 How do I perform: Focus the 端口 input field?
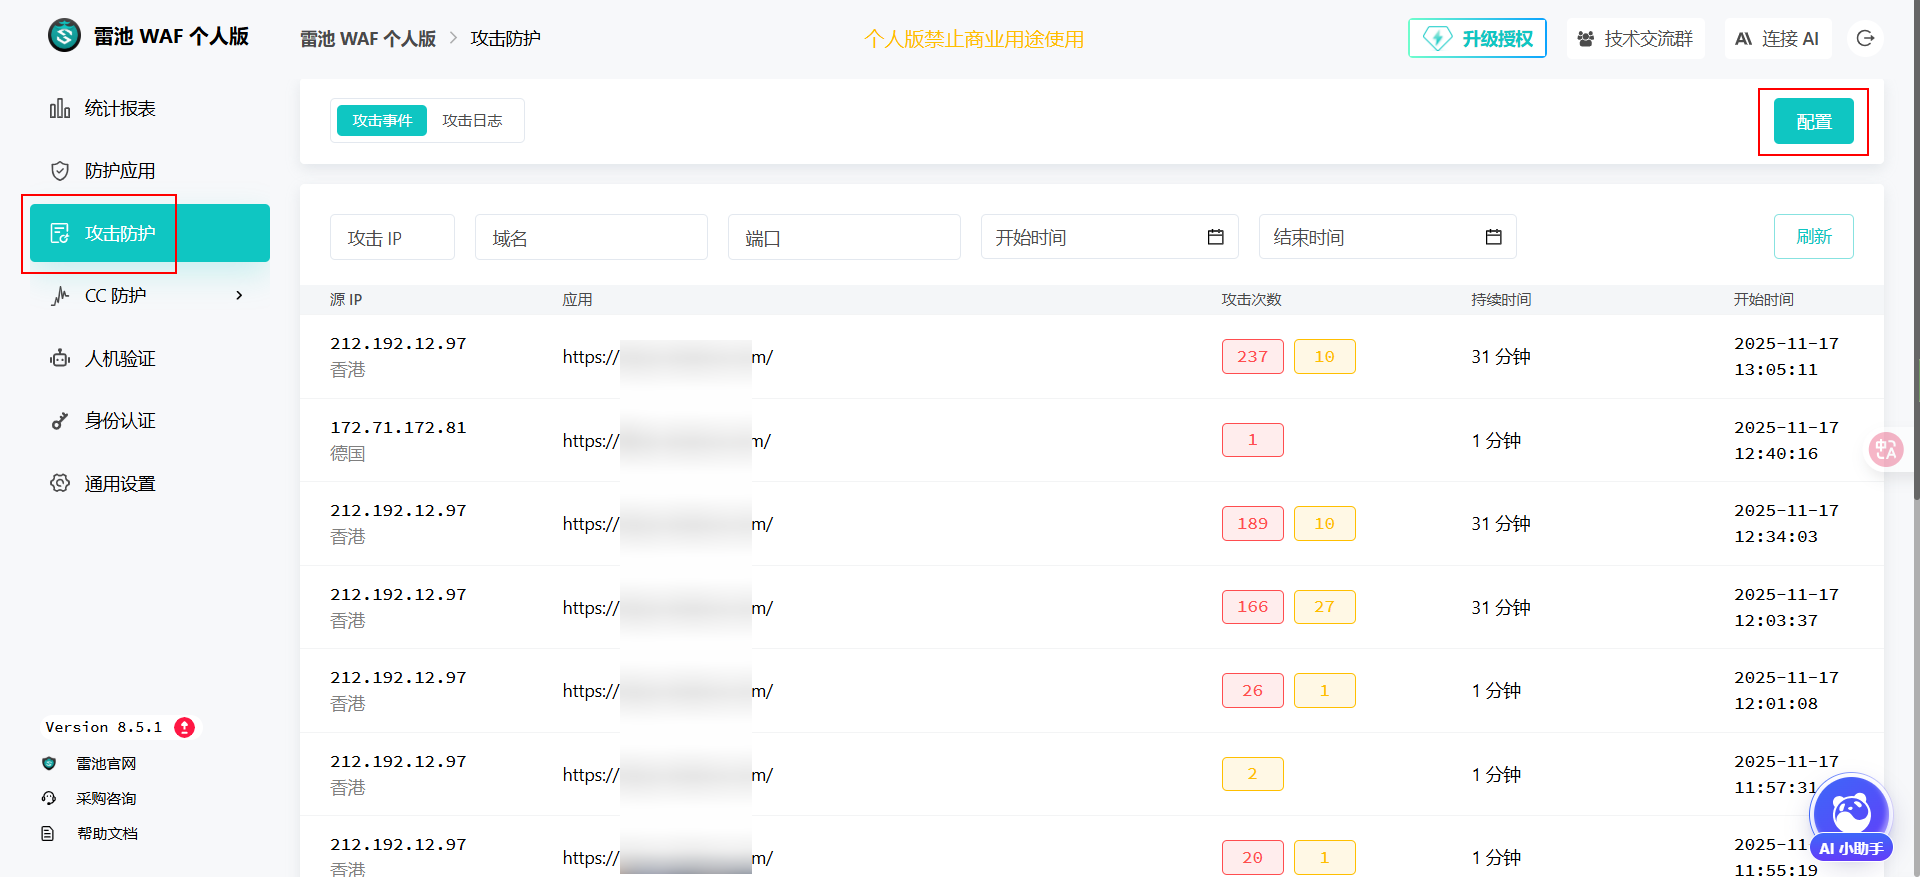click(844, 237)
